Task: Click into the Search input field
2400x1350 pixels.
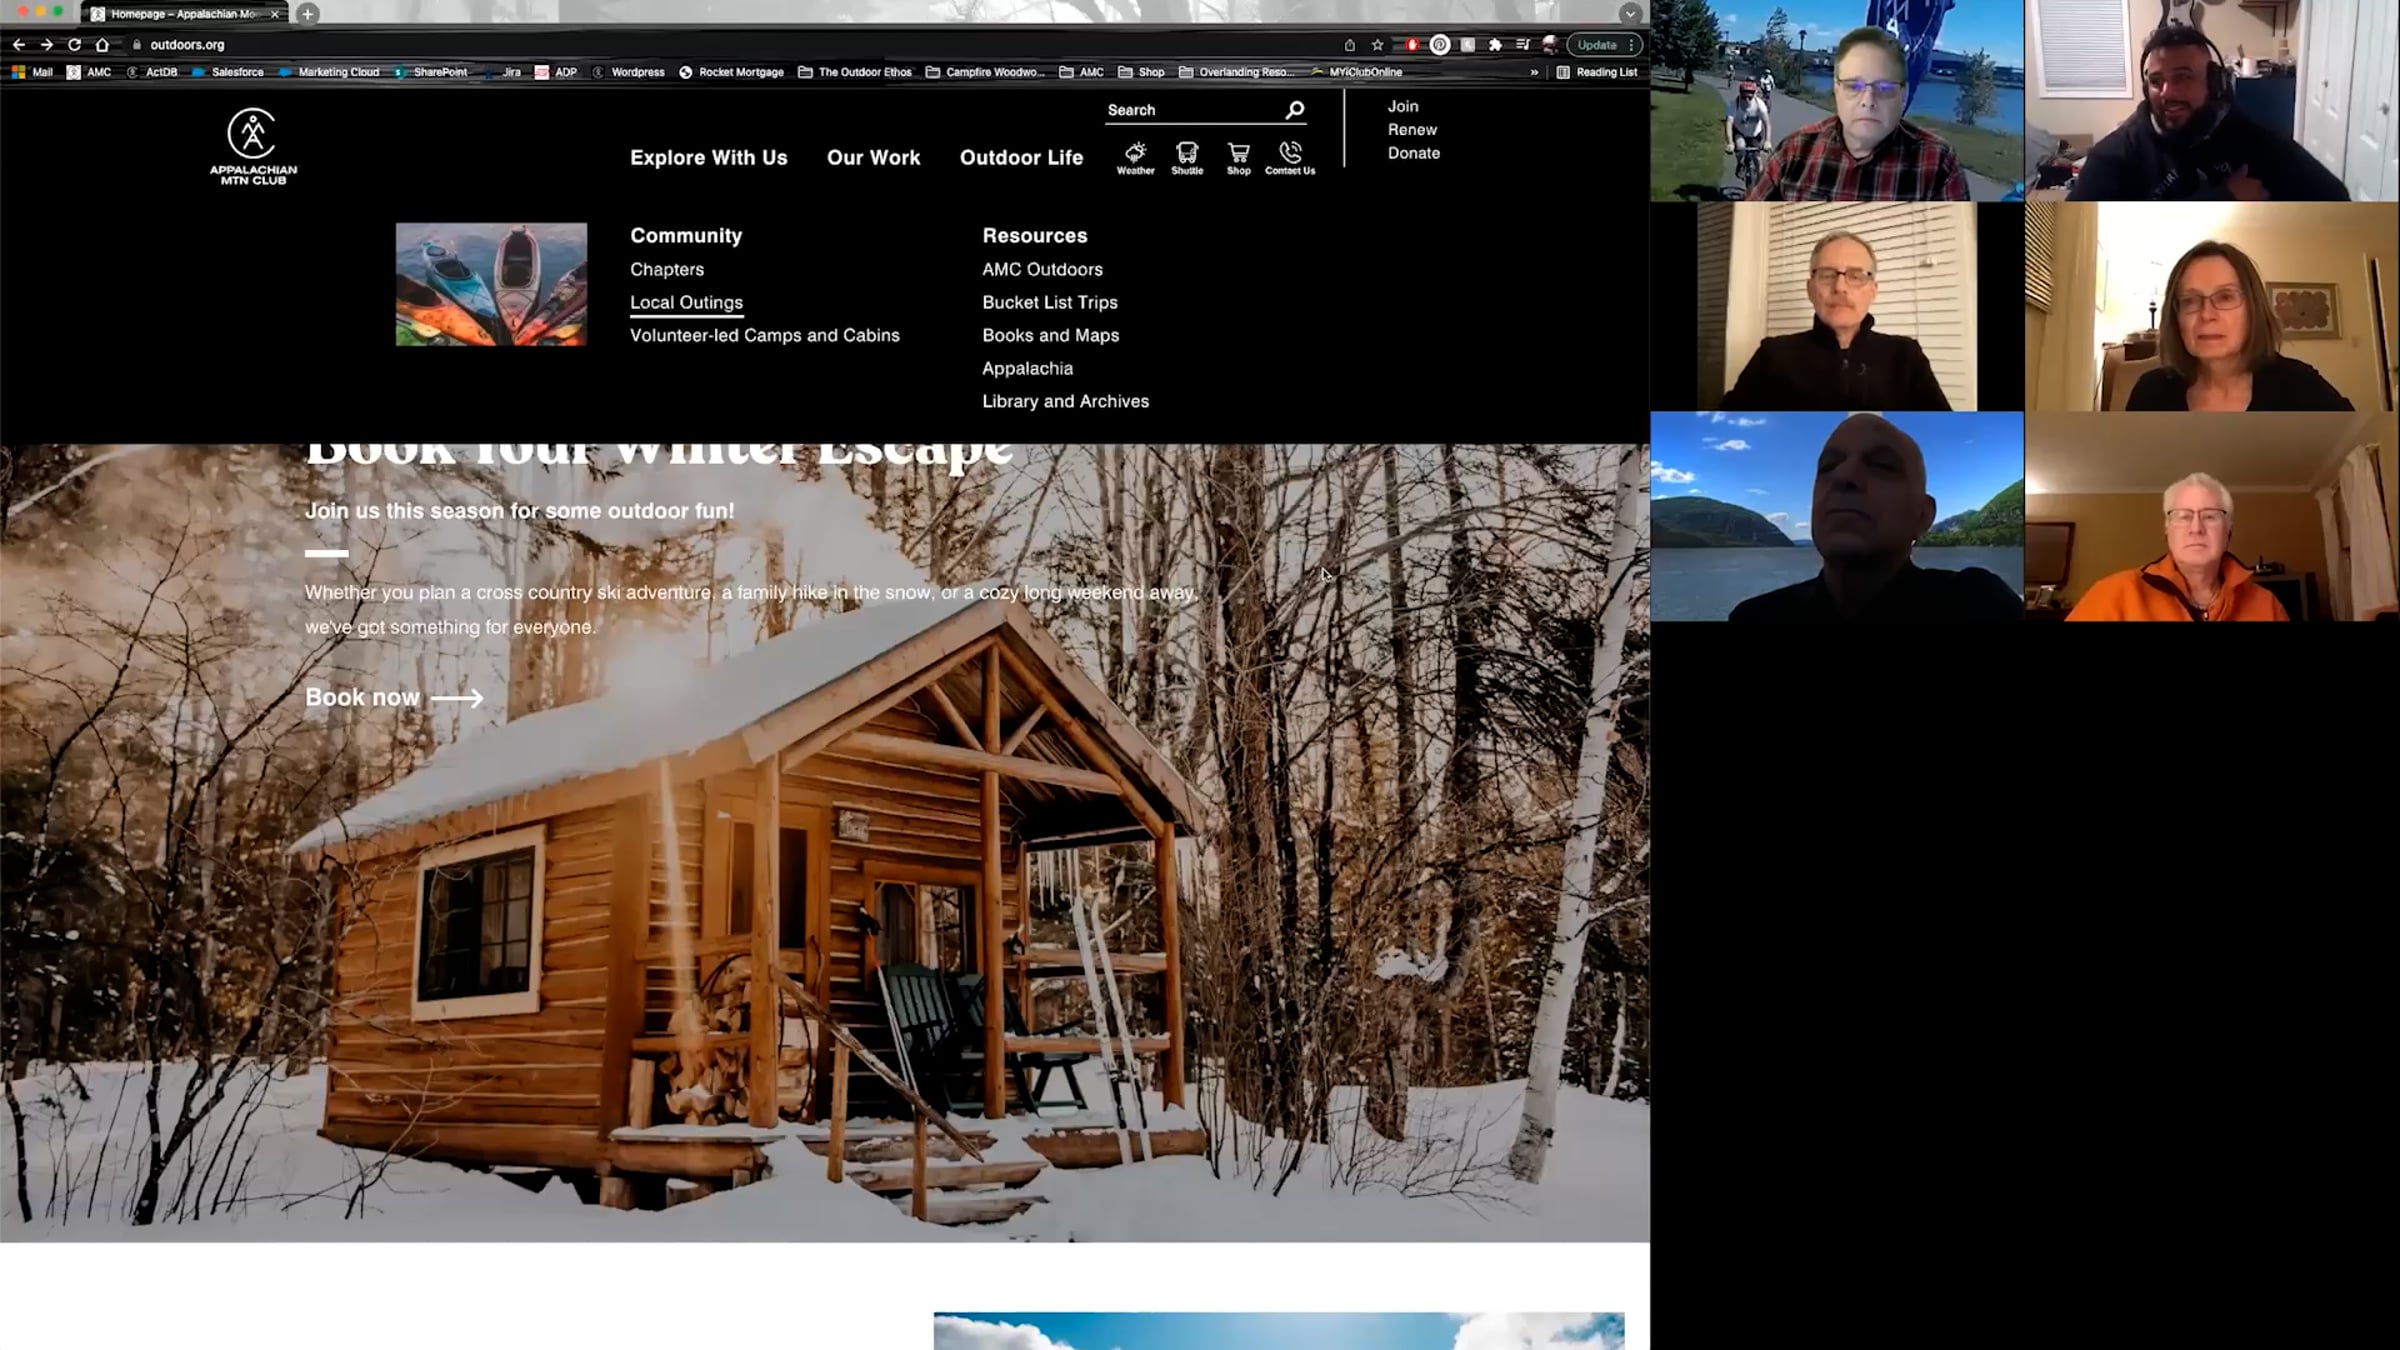Action: [x=1190, y=110]
